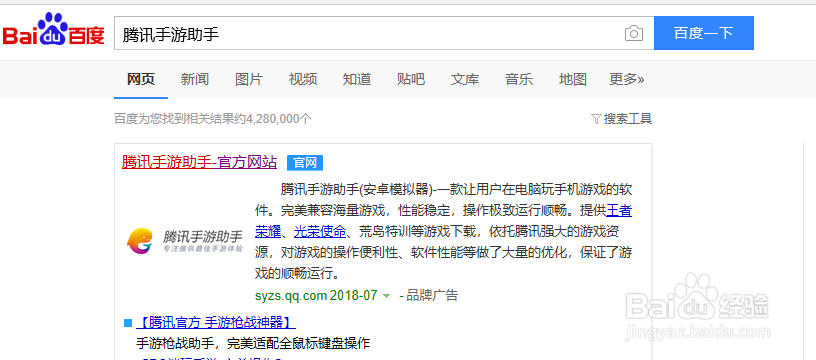Viewport: 816px width, 360px height.
Task: Click the Baidu logo
Action: coord(53,30)
